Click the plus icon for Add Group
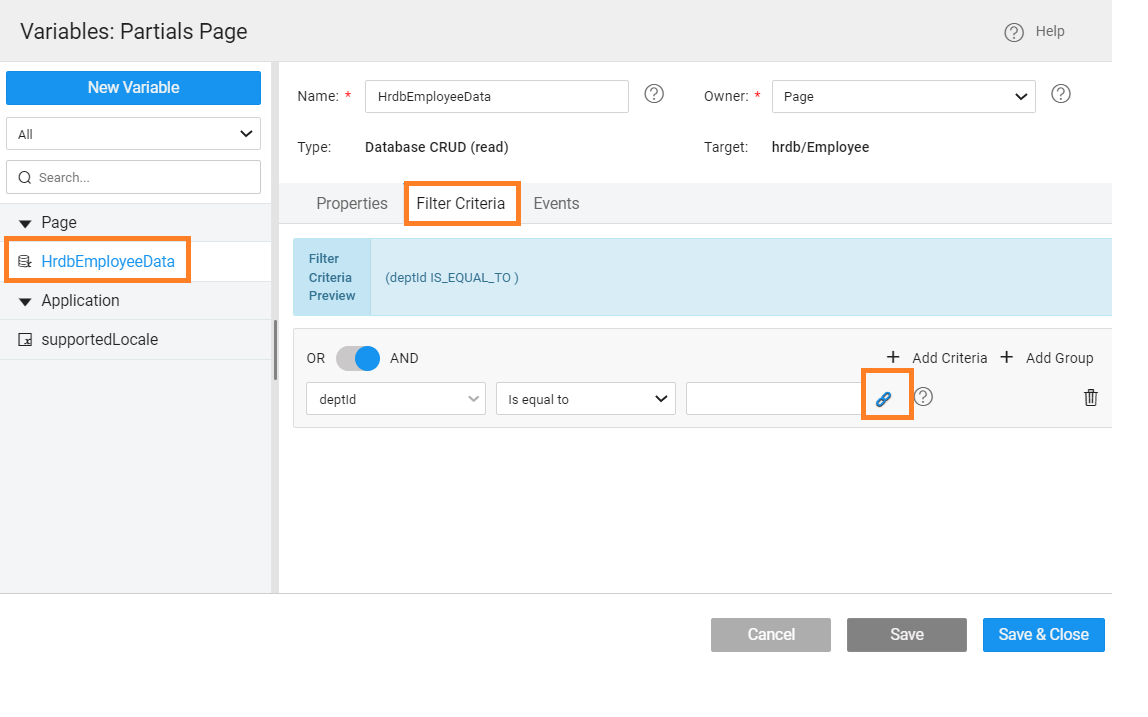The height and width of the screenshot is (717, 1148). tap(1007, 357)
